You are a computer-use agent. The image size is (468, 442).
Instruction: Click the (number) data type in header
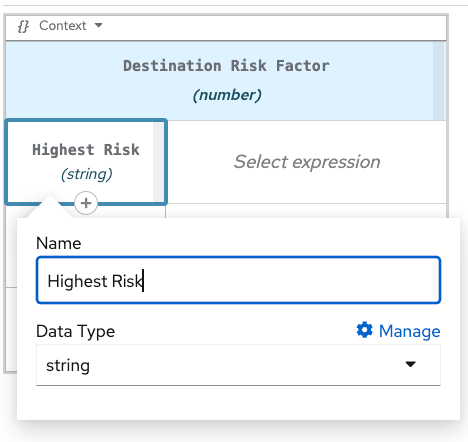click(227, 95)
